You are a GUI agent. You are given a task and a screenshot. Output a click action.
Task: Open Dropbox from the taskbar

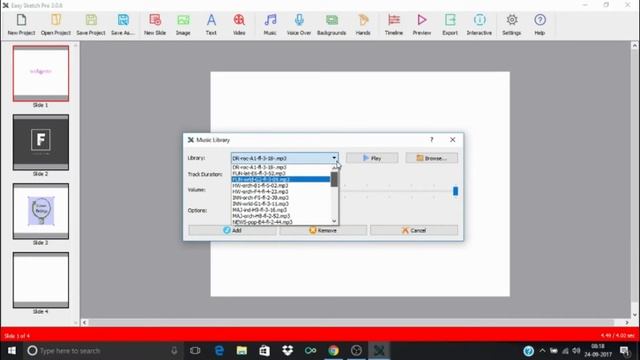click(288, 351)
